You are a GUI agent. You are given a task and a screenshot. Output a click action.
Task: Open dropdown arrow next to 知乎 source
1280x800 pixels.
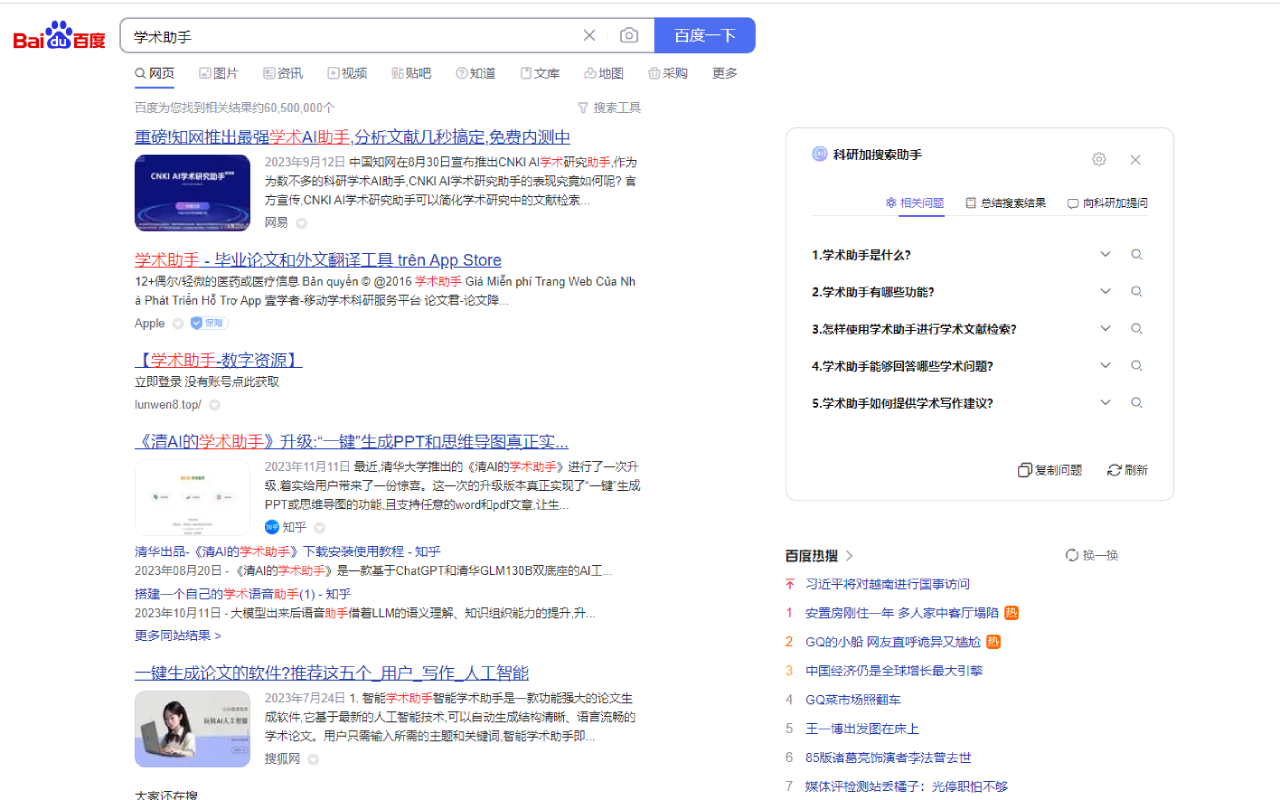(x=319, y=527)
